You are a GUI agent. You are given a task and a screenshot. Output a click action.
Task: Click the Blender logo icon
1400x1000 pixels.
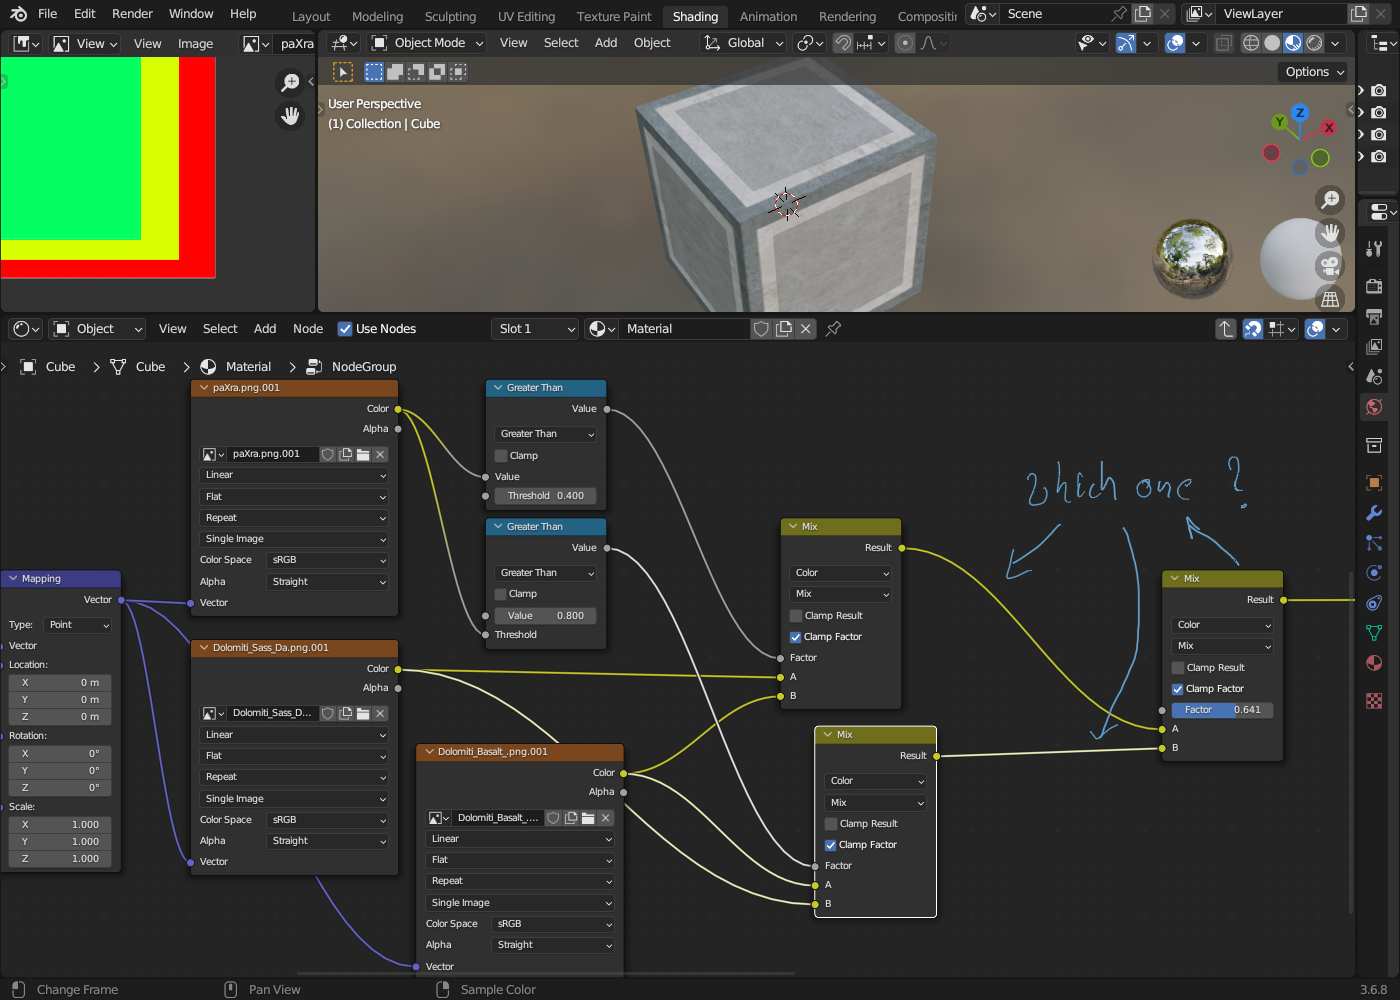[x=18, y=14]
